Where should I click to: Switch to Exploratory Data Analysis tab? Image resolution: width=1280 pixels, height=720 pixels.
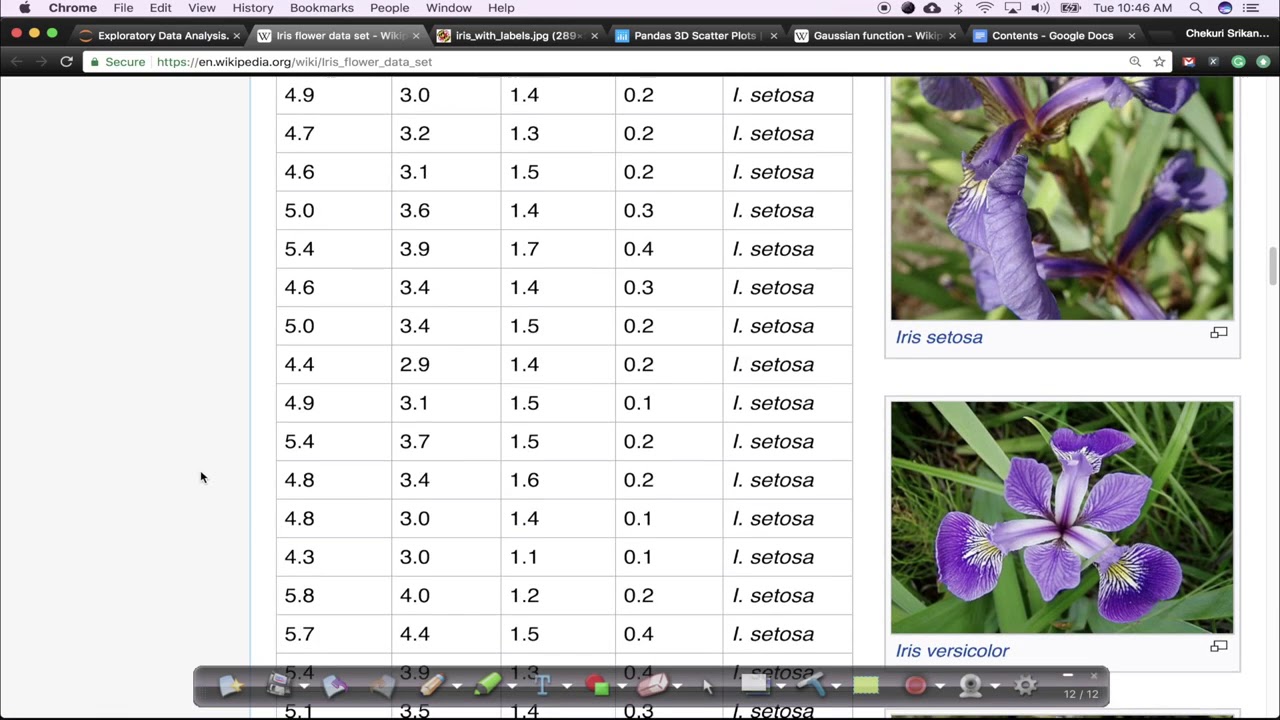click(x=160, y=36)
